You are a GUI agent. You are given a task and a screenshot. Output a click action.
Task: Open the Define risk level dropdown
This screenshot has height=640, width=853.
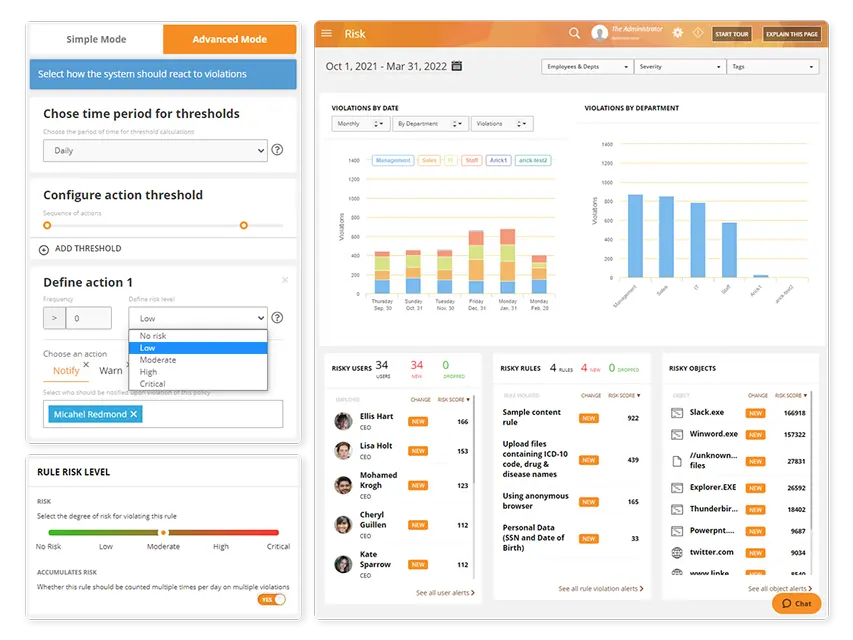(198, 318)
